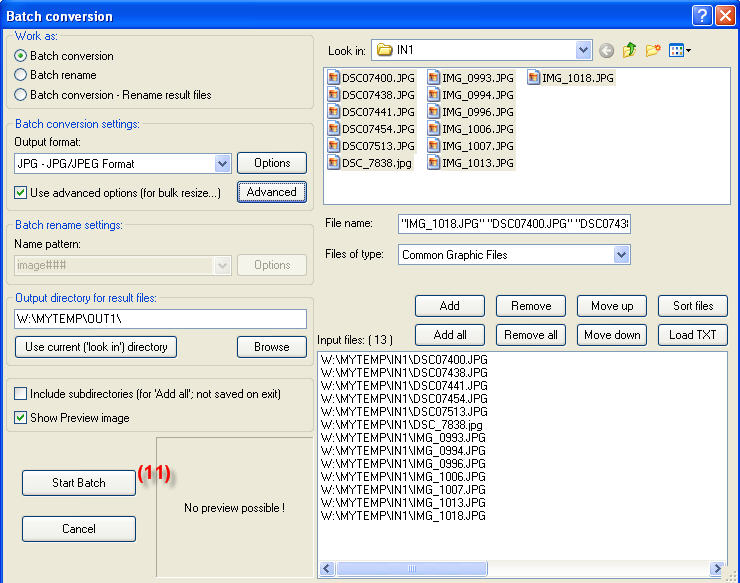This screenshot has height=583, width=740.
Task: Expand the Files of type dropdown
Action: tap(621, 255)
